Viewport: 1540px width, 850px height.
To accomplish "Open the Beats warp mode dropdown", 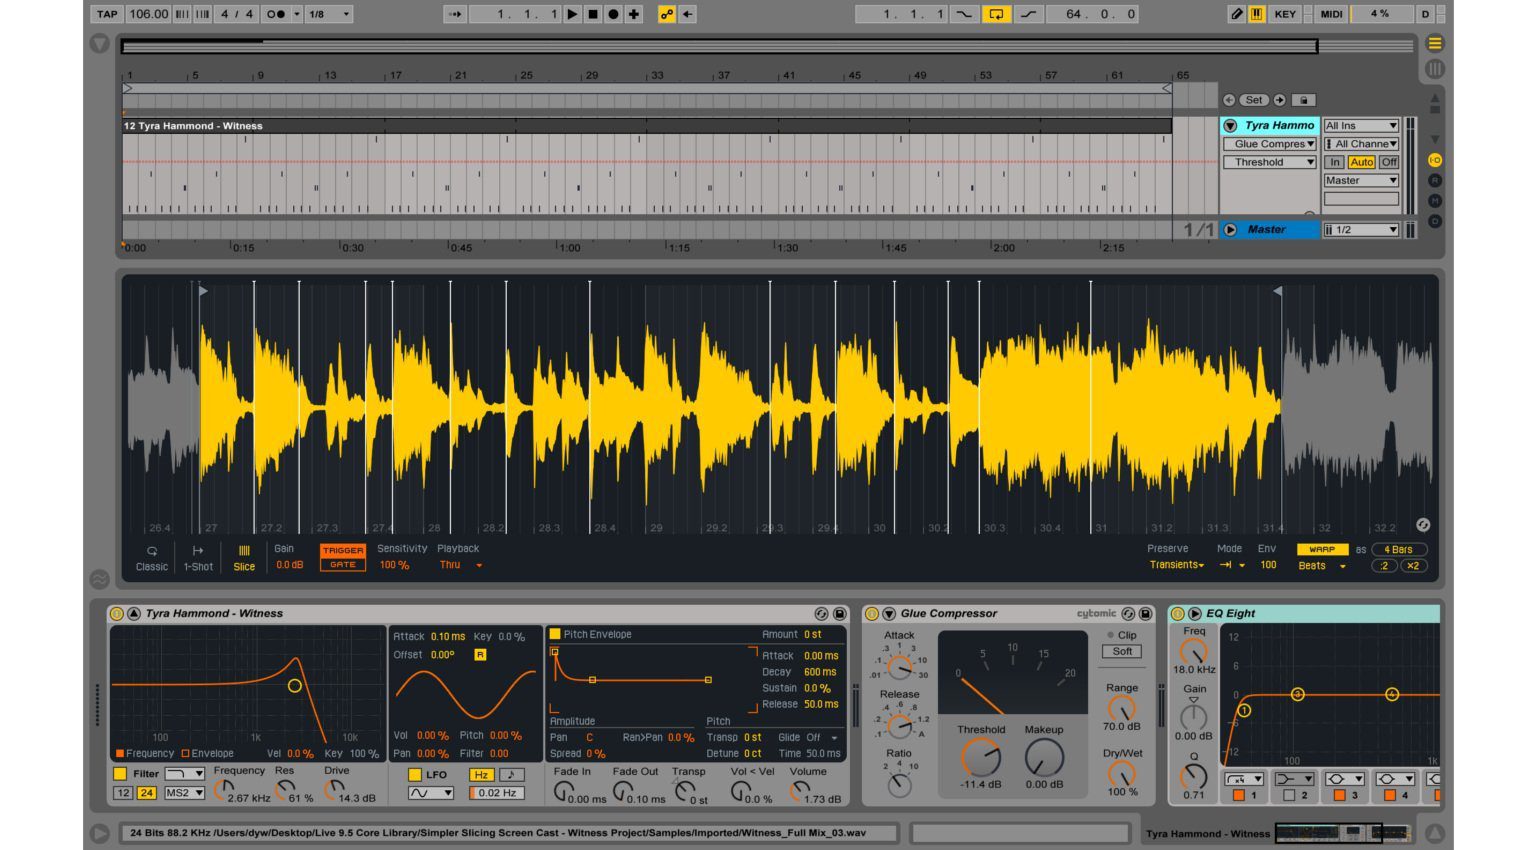I will click(x=1321, y=566).
